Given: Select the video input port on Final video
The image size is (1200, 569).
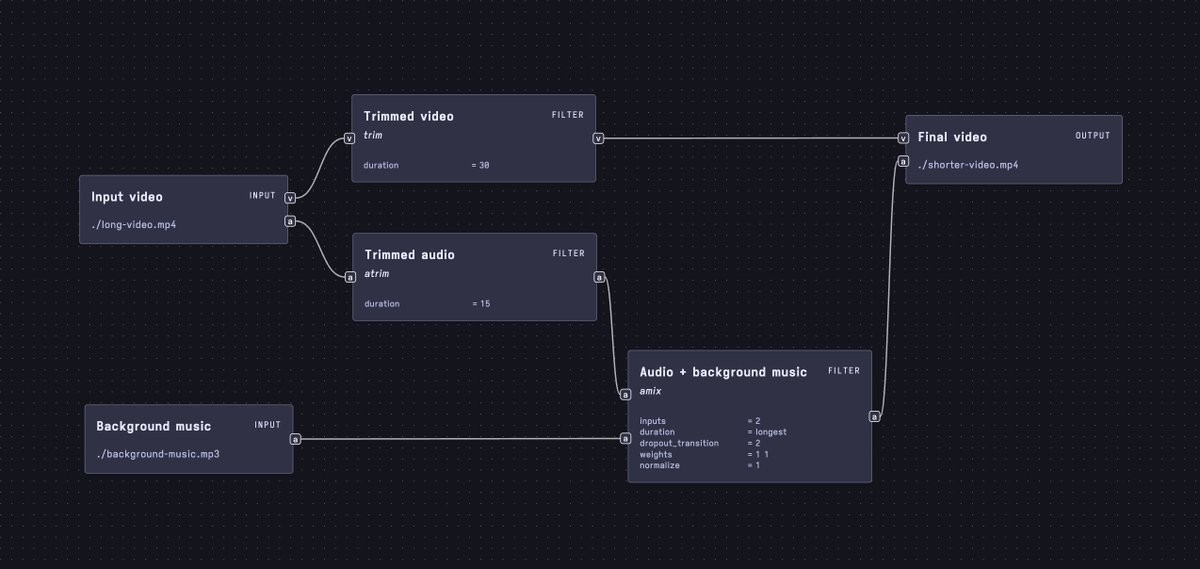Looking at the screenshot, I should point(903,138).
